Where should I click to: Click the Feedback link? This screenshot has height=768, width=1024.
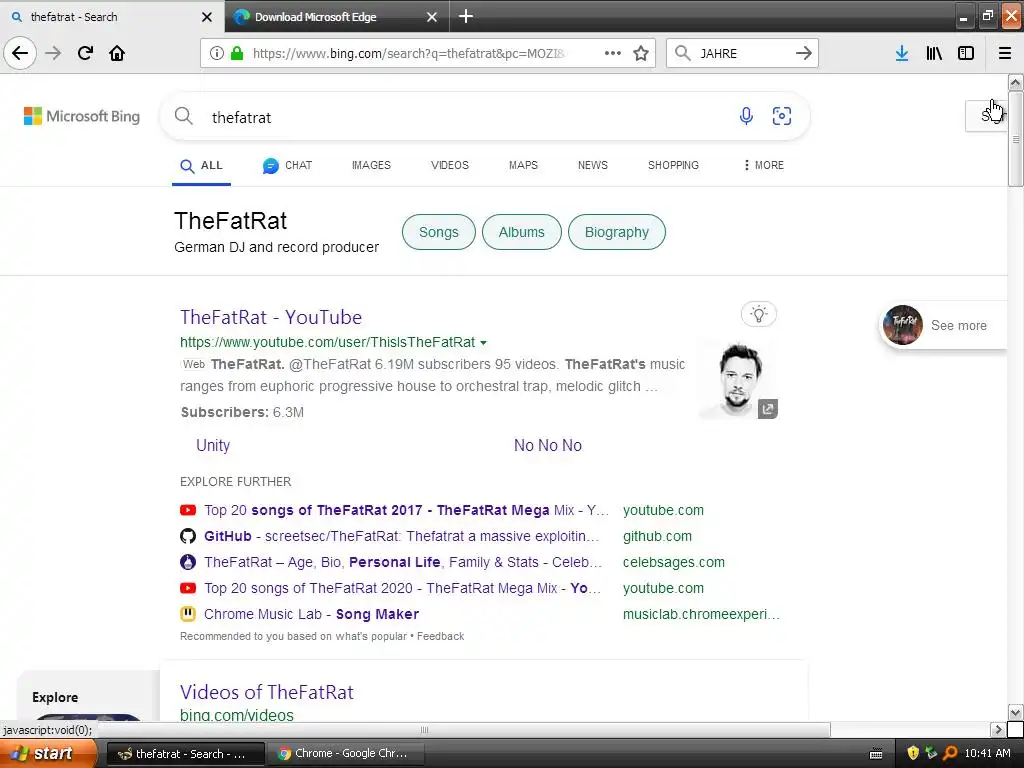(441, 636)
